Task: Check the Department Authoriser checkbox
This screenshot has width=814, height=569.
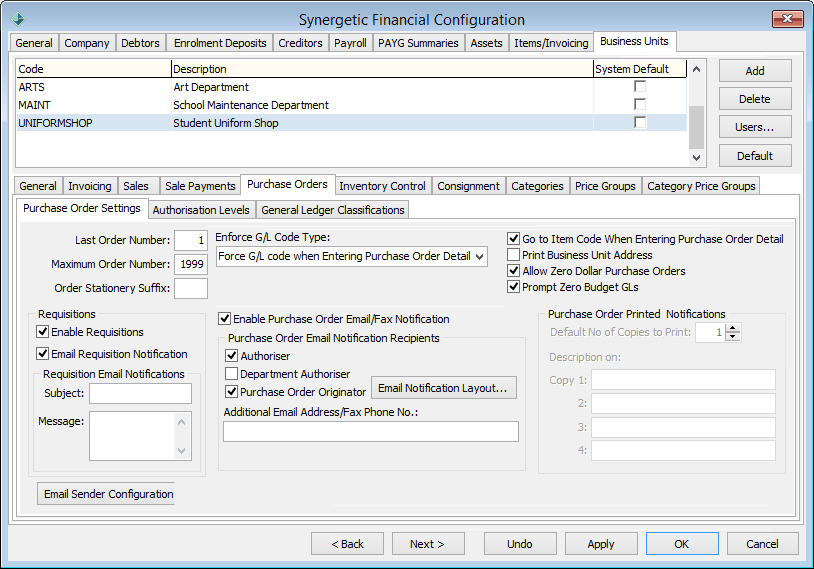Action: 232,374
